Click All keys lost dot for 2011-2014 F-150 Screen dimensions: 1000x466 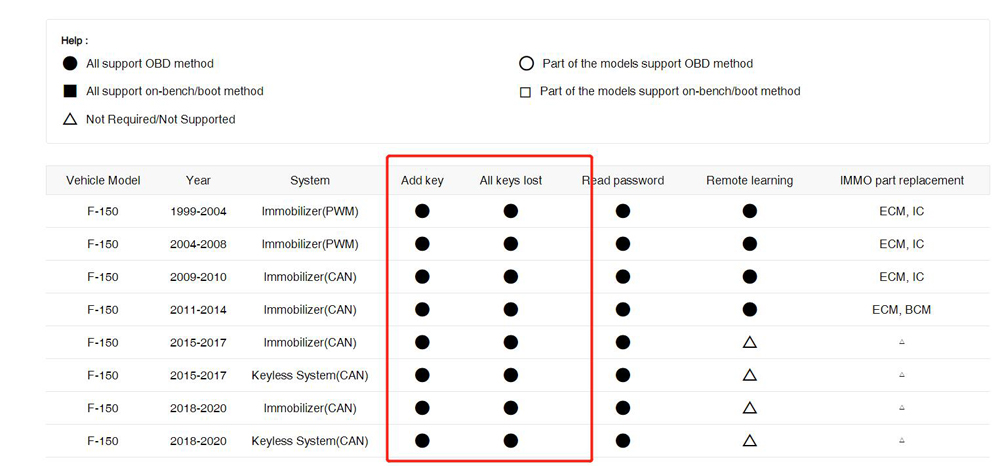coord(510,310)
